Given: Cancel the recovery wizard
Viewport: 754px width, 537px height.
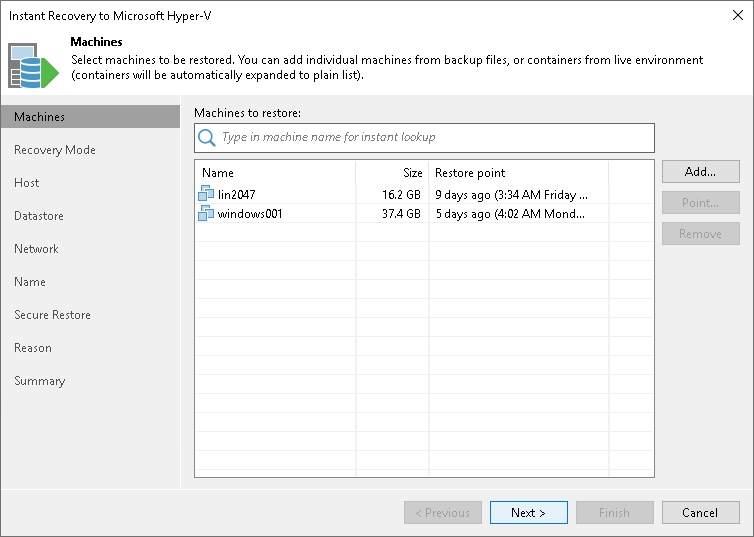Looking at the screenshot, I should [701, 512].
